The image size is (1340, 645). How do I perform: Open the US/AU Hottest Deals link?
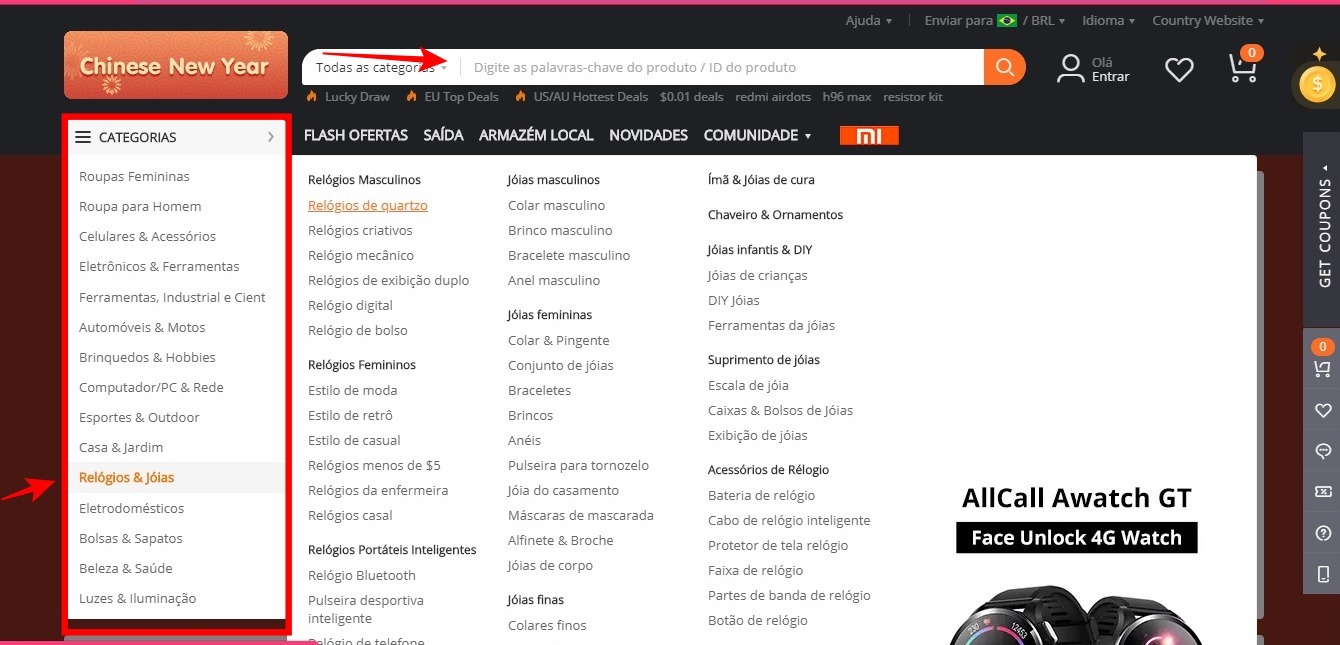click(590, 97)
